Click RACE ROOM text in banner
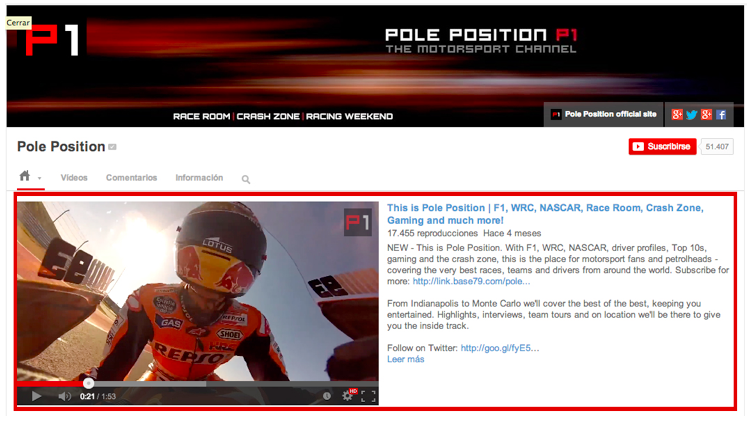This screenshot has width=754, height=421. click(201, 116)
